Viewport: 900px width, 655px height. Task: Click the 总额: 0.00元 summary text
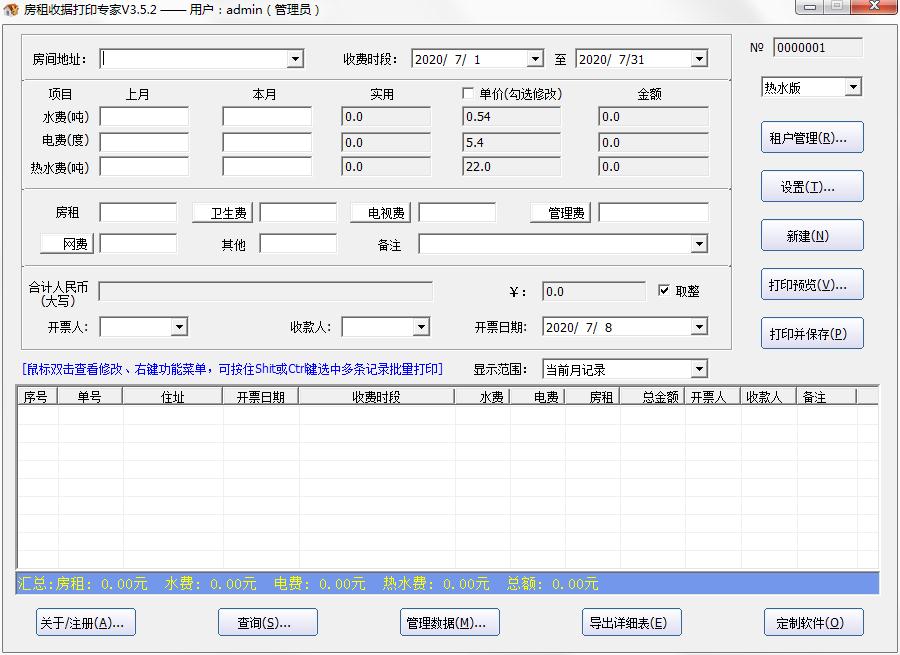[x=553, y=584]
